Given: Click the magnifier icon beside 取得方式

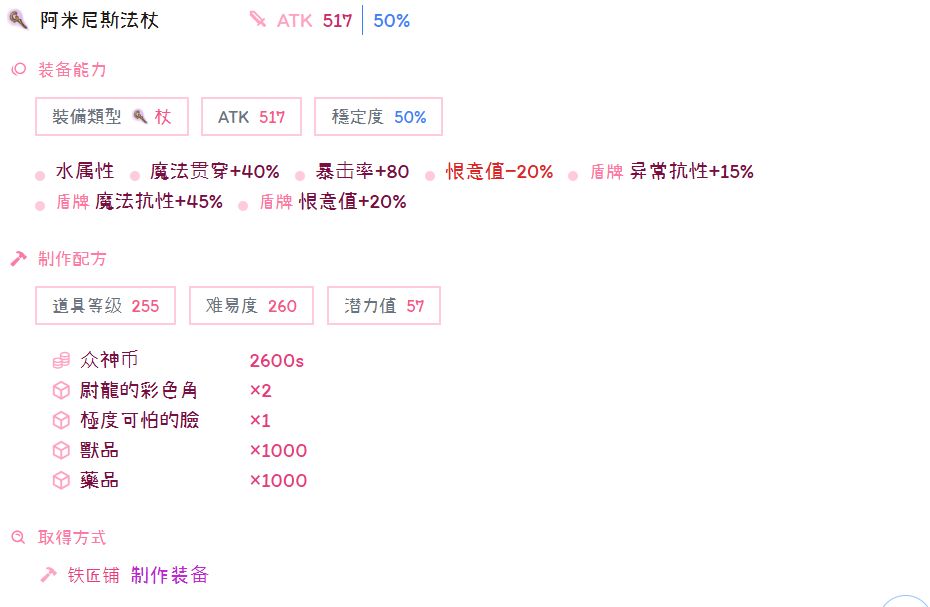Looking at the screenshot, I should click(x=18, y=538).
